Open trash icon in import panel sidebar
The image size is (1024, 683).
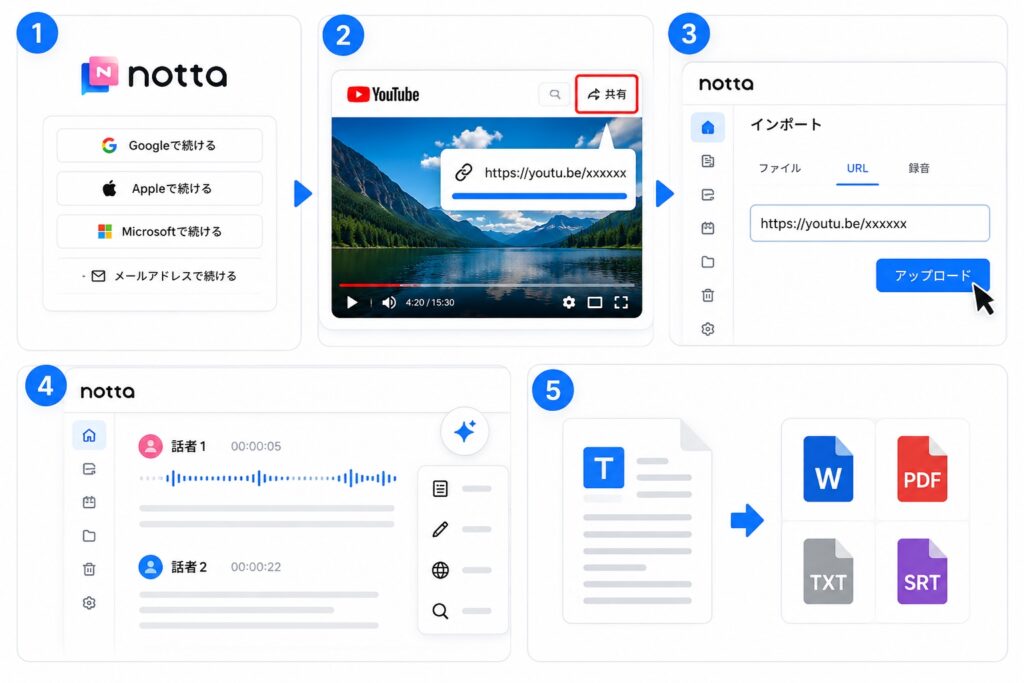pyautogui.click(x=708, y=295)
